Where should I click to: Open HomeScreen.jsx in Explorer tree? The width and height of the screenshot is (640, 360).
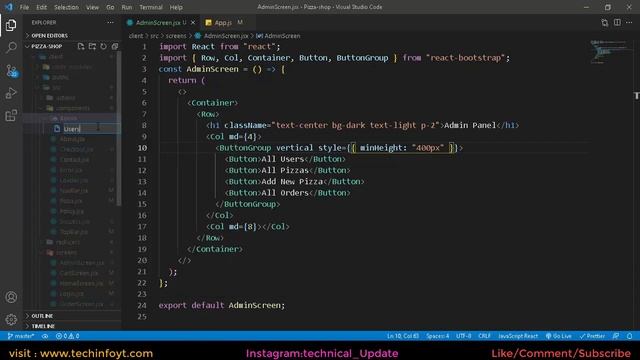(81, 283)
